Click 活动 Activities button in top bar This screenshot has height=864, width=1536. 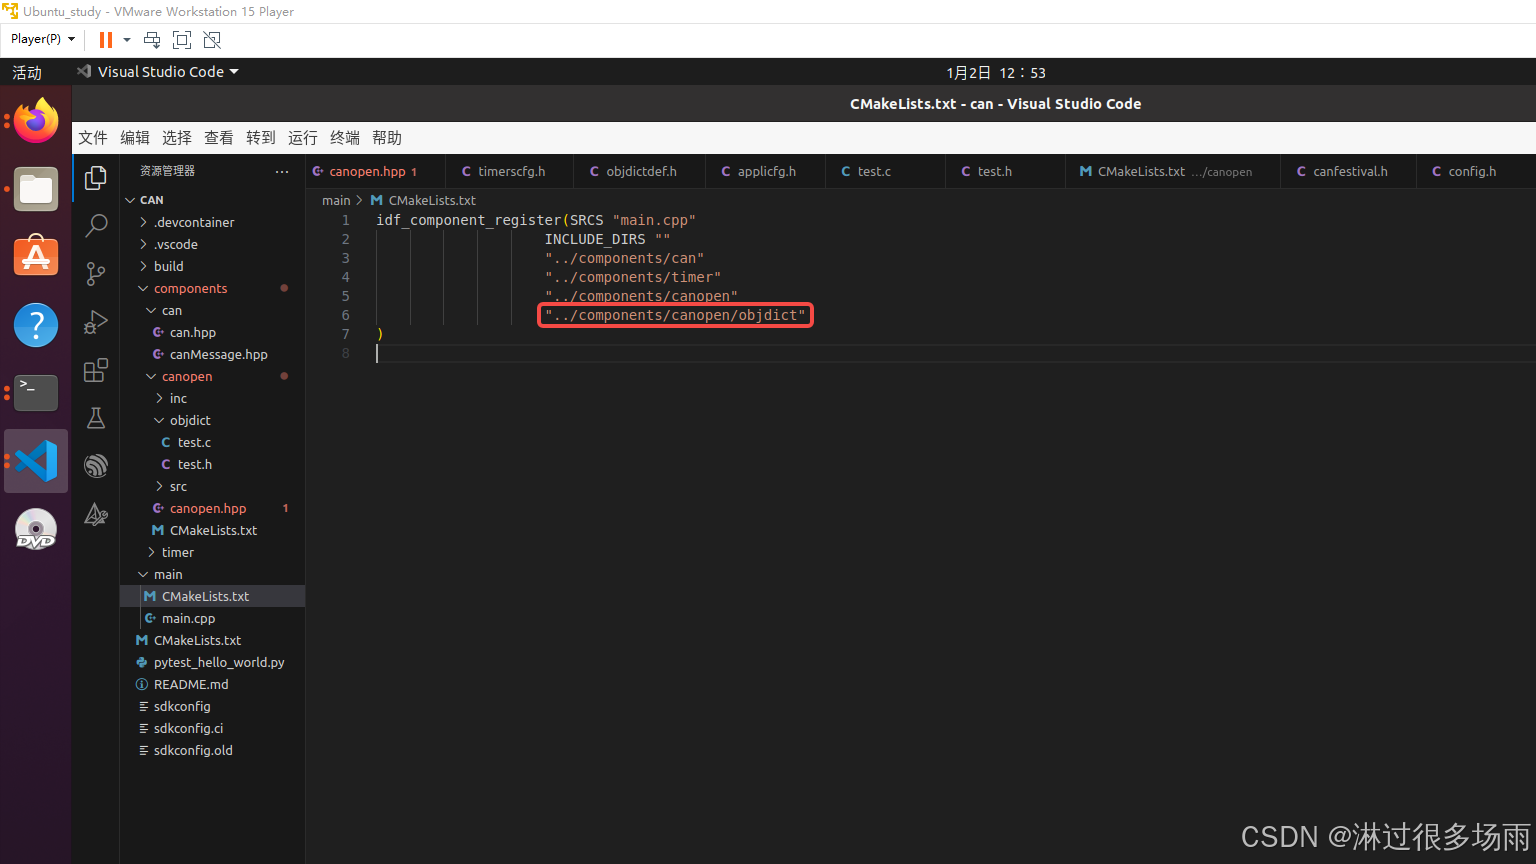[x=27, y=73]
